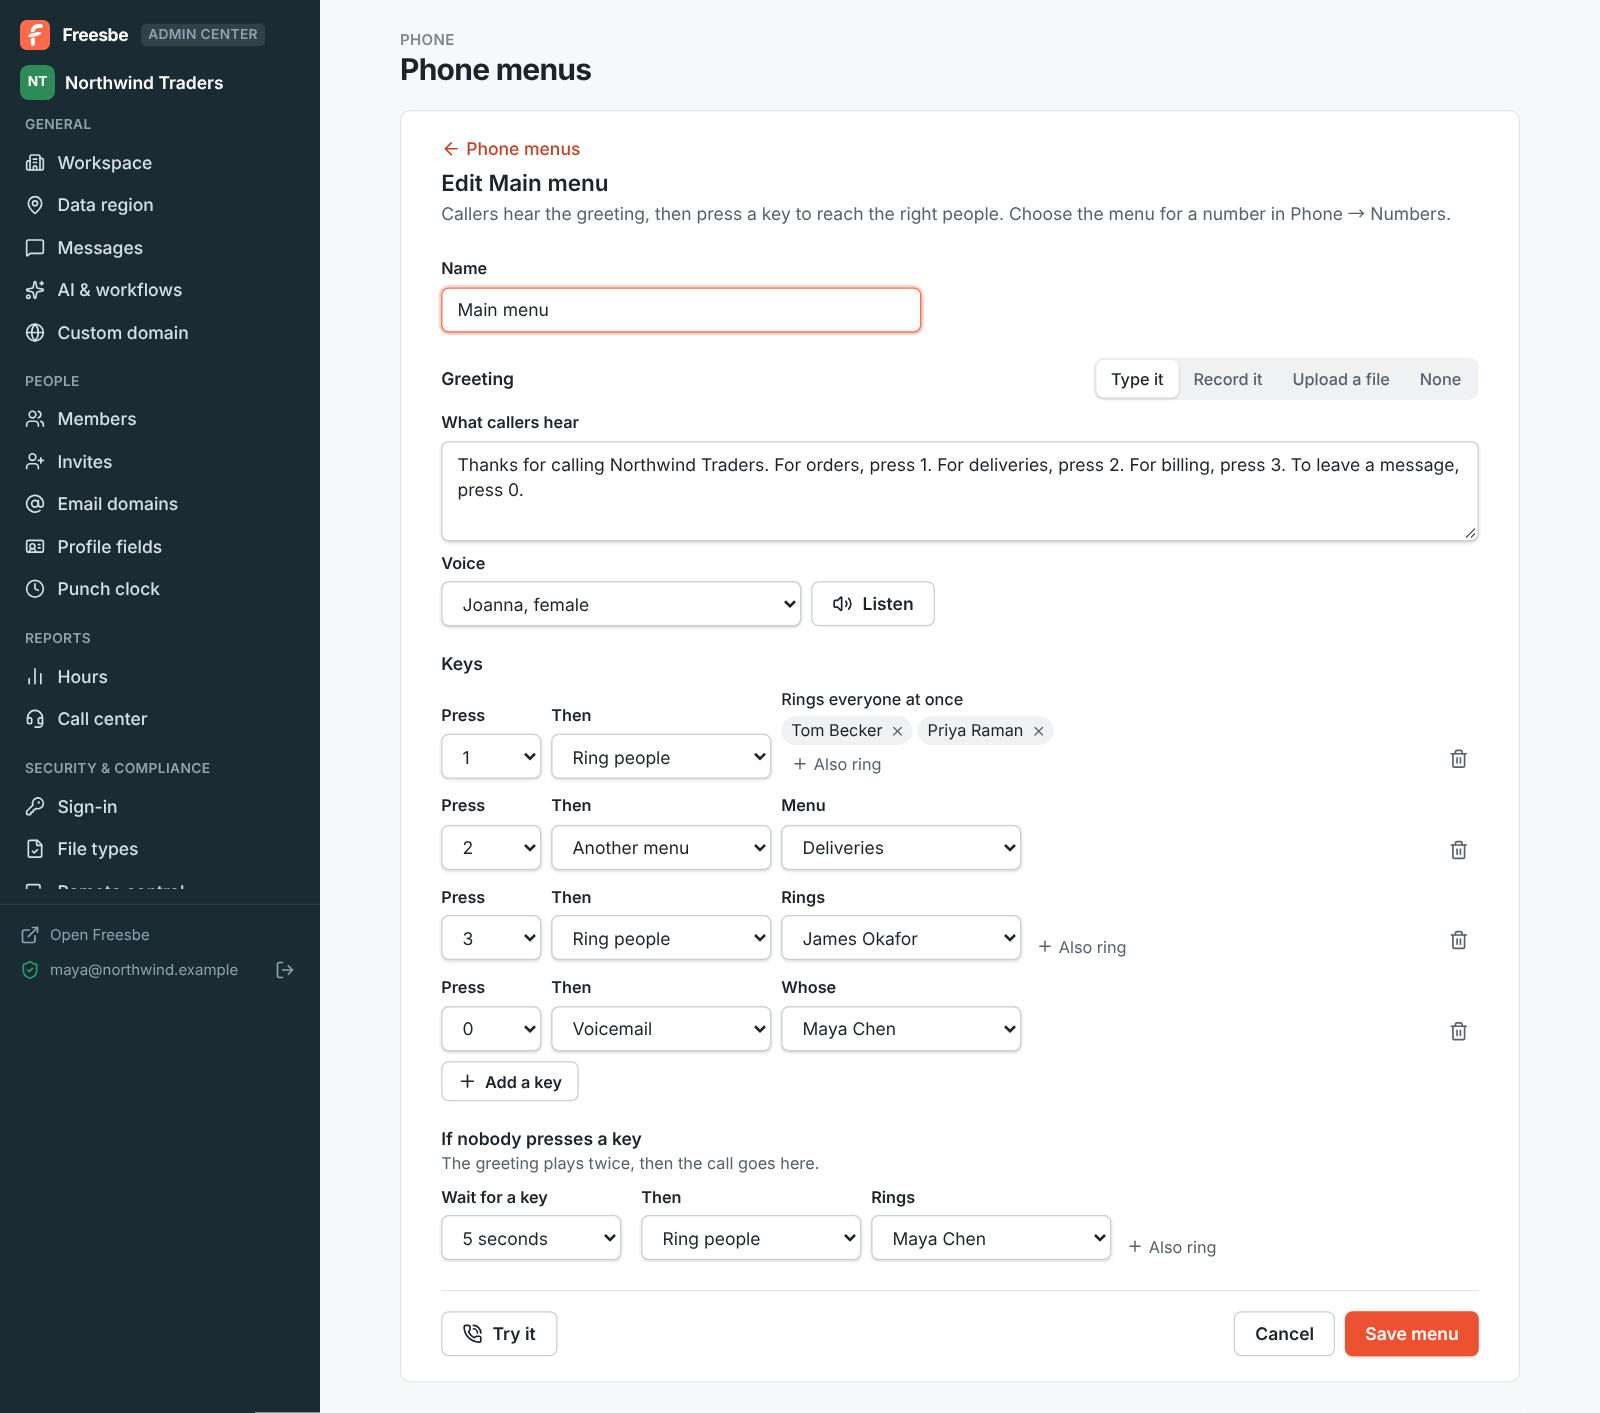Click the Freesbe logo icon
Viewport: 1600px width, 1413px height.
pos(35,35)
